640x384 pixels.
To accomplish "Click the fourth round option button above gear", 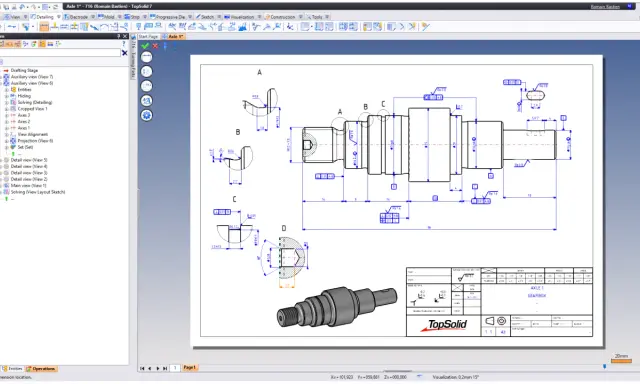I will point(147,101).
